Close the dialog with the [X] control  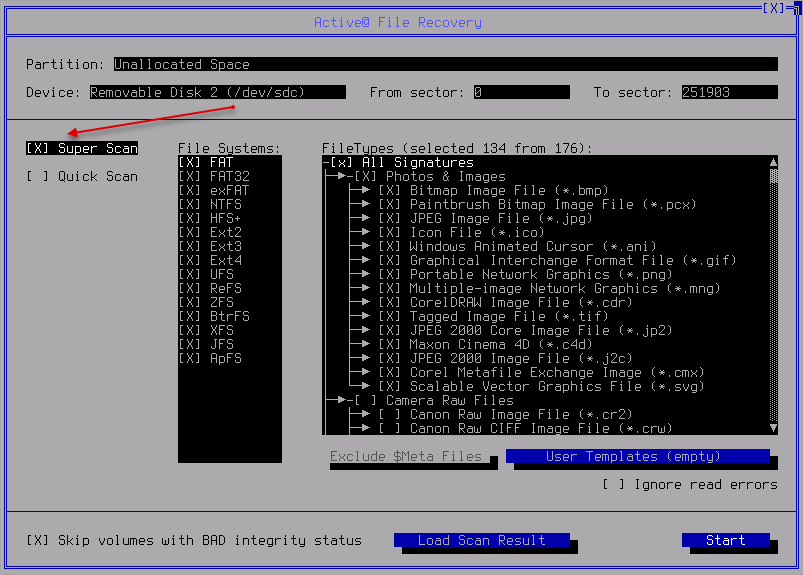[x=773, y=8]
